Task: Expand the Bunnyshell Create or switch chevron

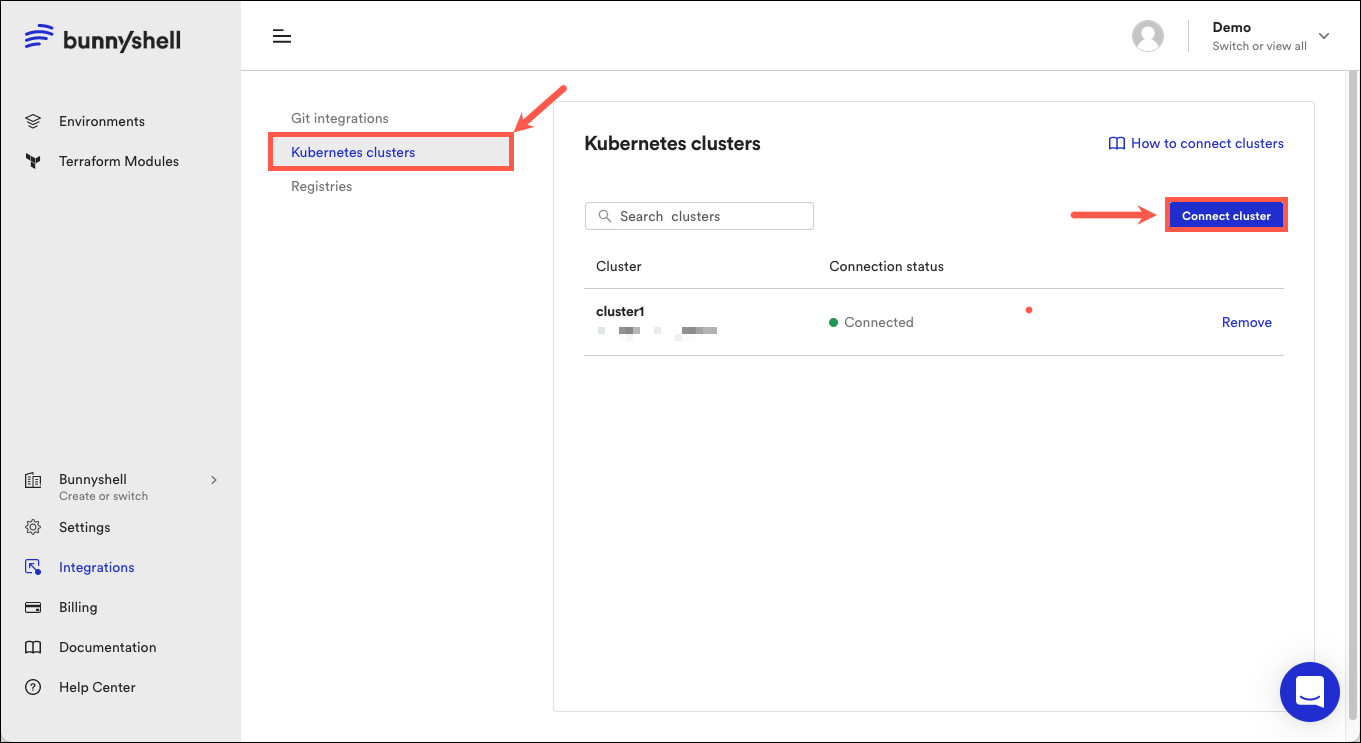Action: click(x=213, y=480)
